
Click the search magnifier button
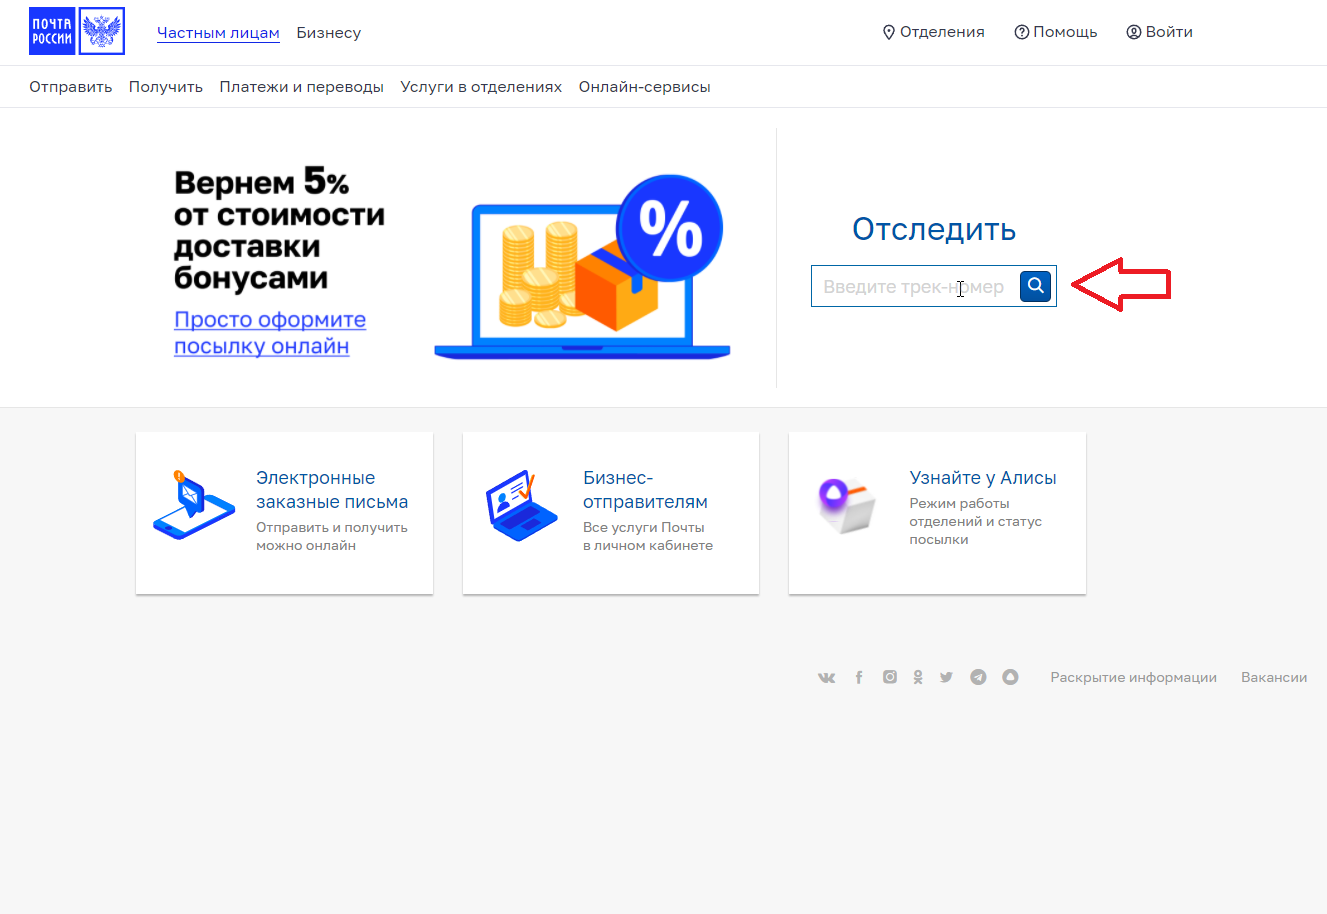1036,286
